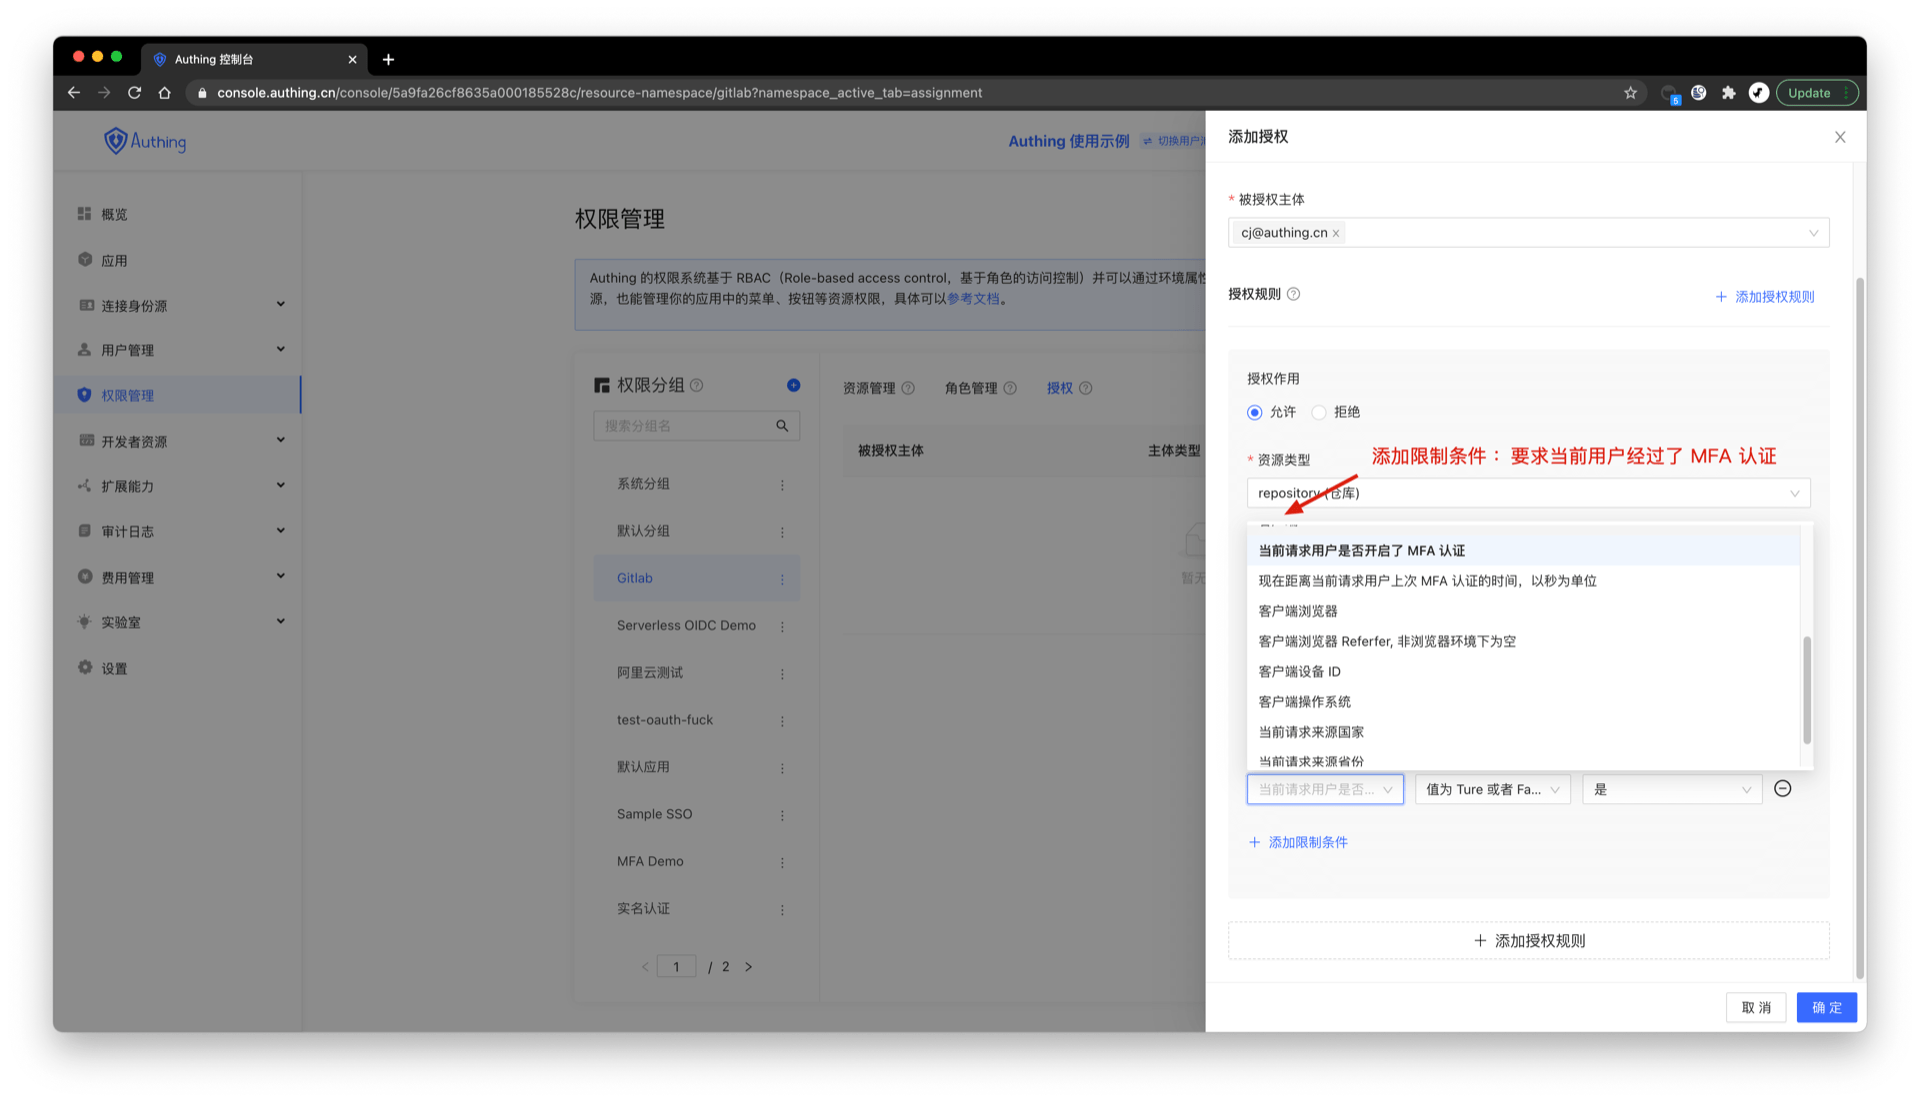Viewport: 1920px width, 1102px height.
Task: Click the search icon in group search box
Action: click(x=782, y=426)
